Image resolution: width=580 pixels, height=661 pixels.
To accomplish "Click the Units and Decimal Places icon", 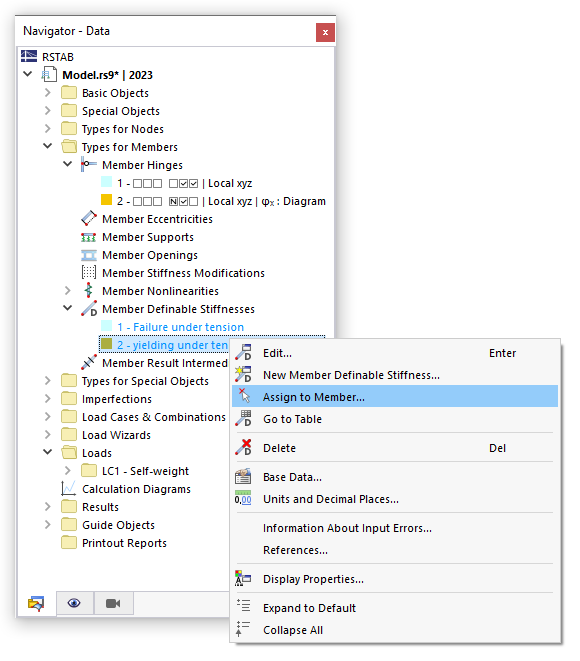I will click(x=243, y=498).
